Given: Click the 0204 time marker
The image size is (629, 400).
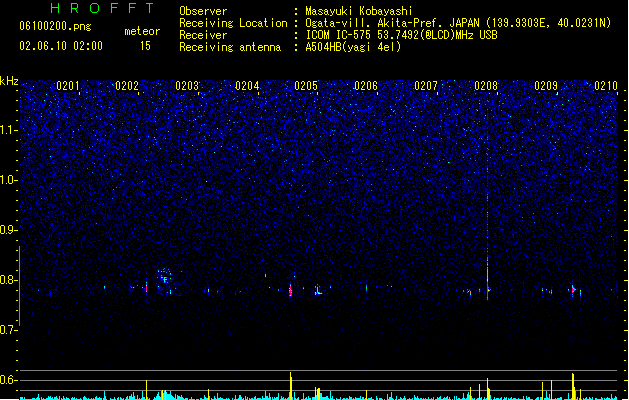Looking at the screenshot, I should [247, 86].
